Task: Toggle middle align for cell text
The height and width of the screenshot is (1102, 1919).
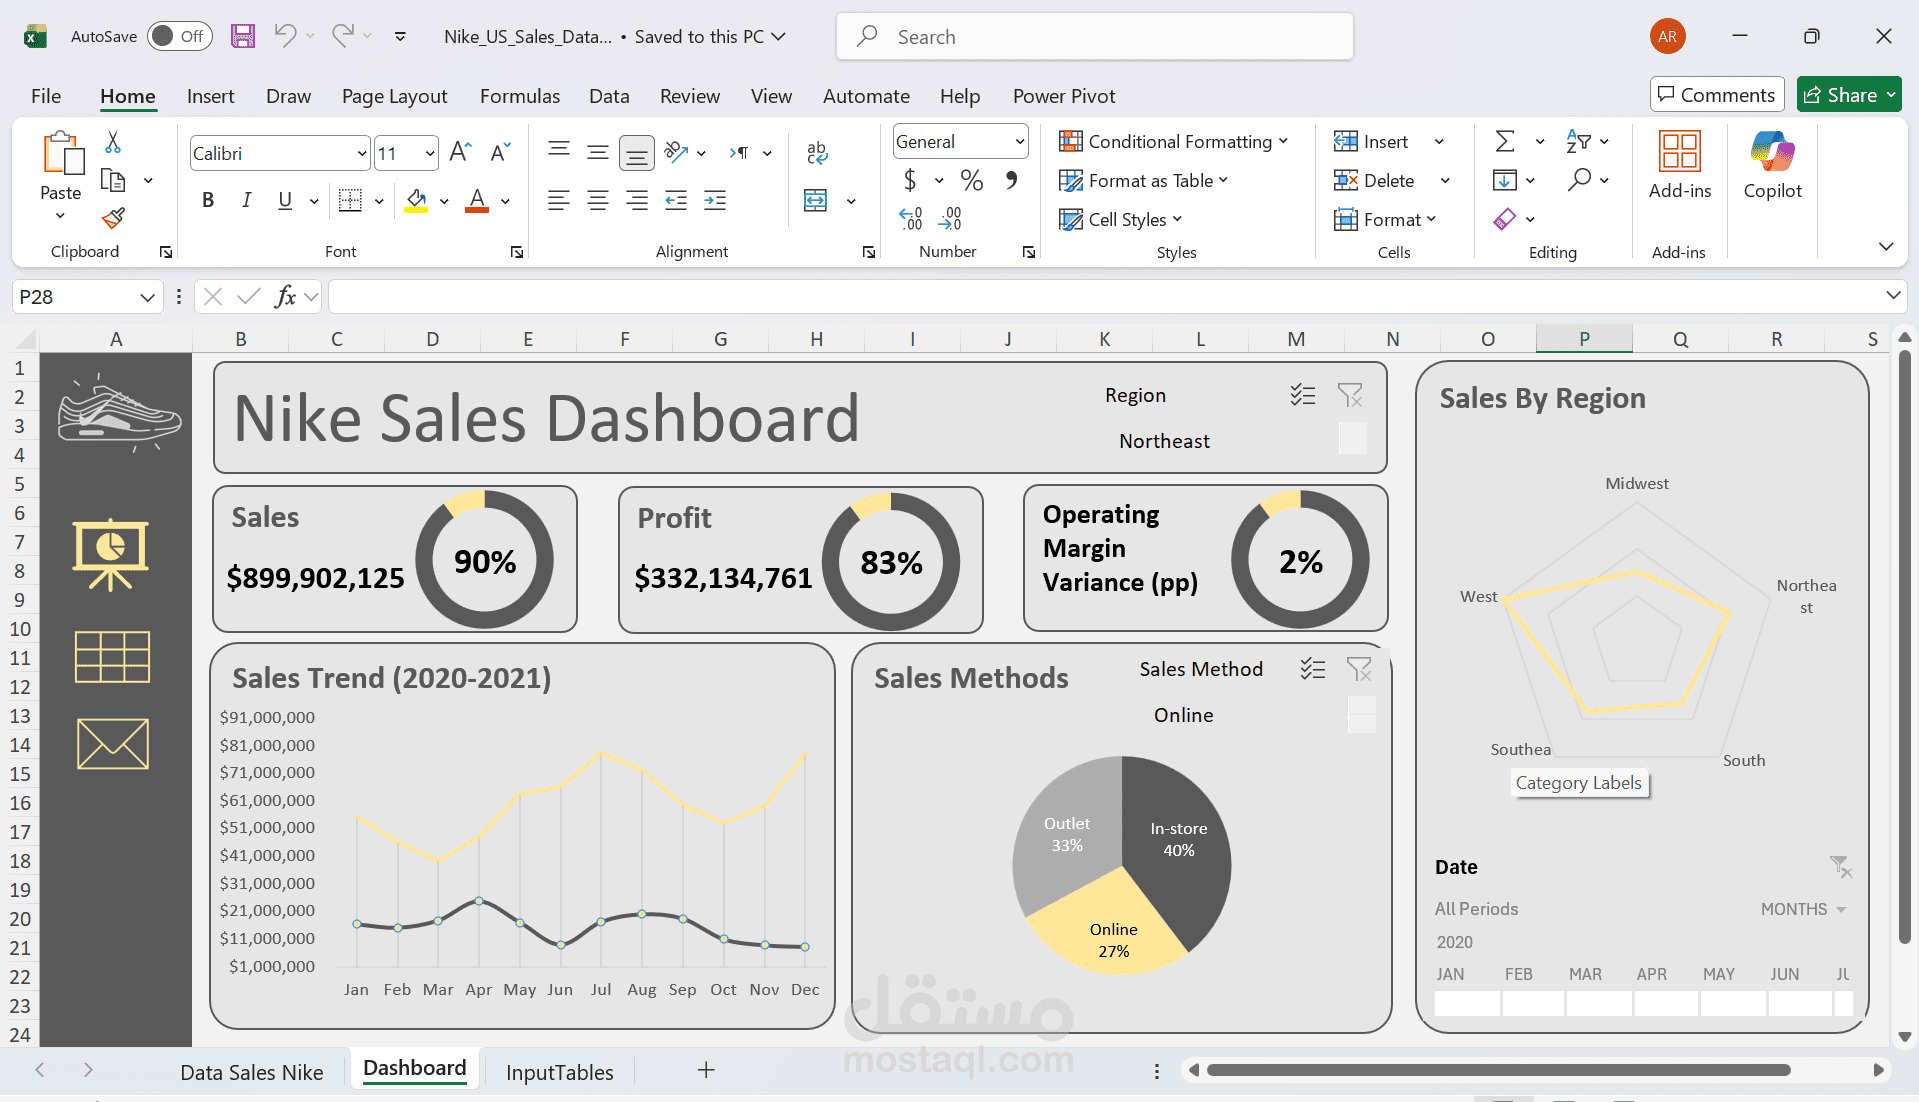Action: point(597,152)
